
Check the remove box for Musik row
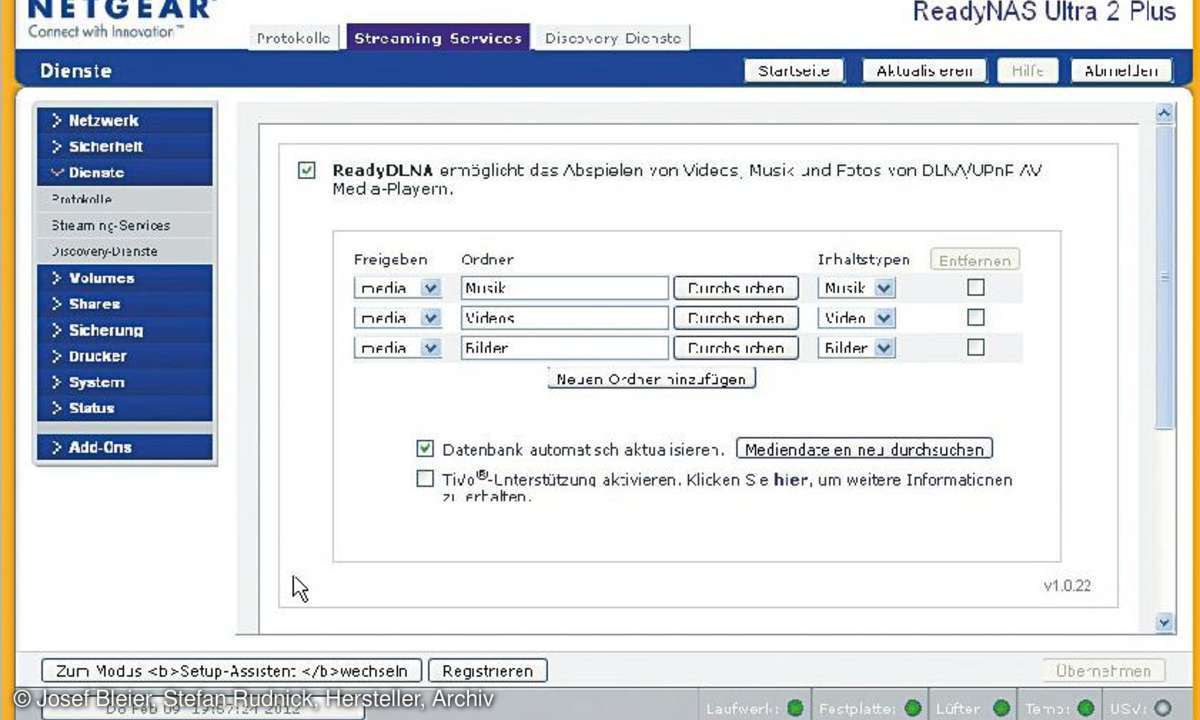click(x=976, y=287)
